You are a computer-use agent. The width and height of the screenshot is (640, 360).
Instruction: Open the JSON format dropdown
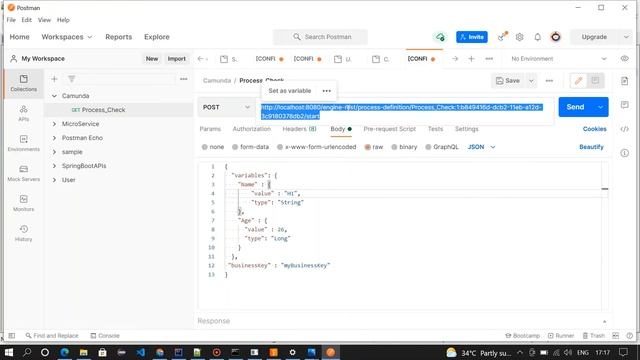tap(481, 147)
